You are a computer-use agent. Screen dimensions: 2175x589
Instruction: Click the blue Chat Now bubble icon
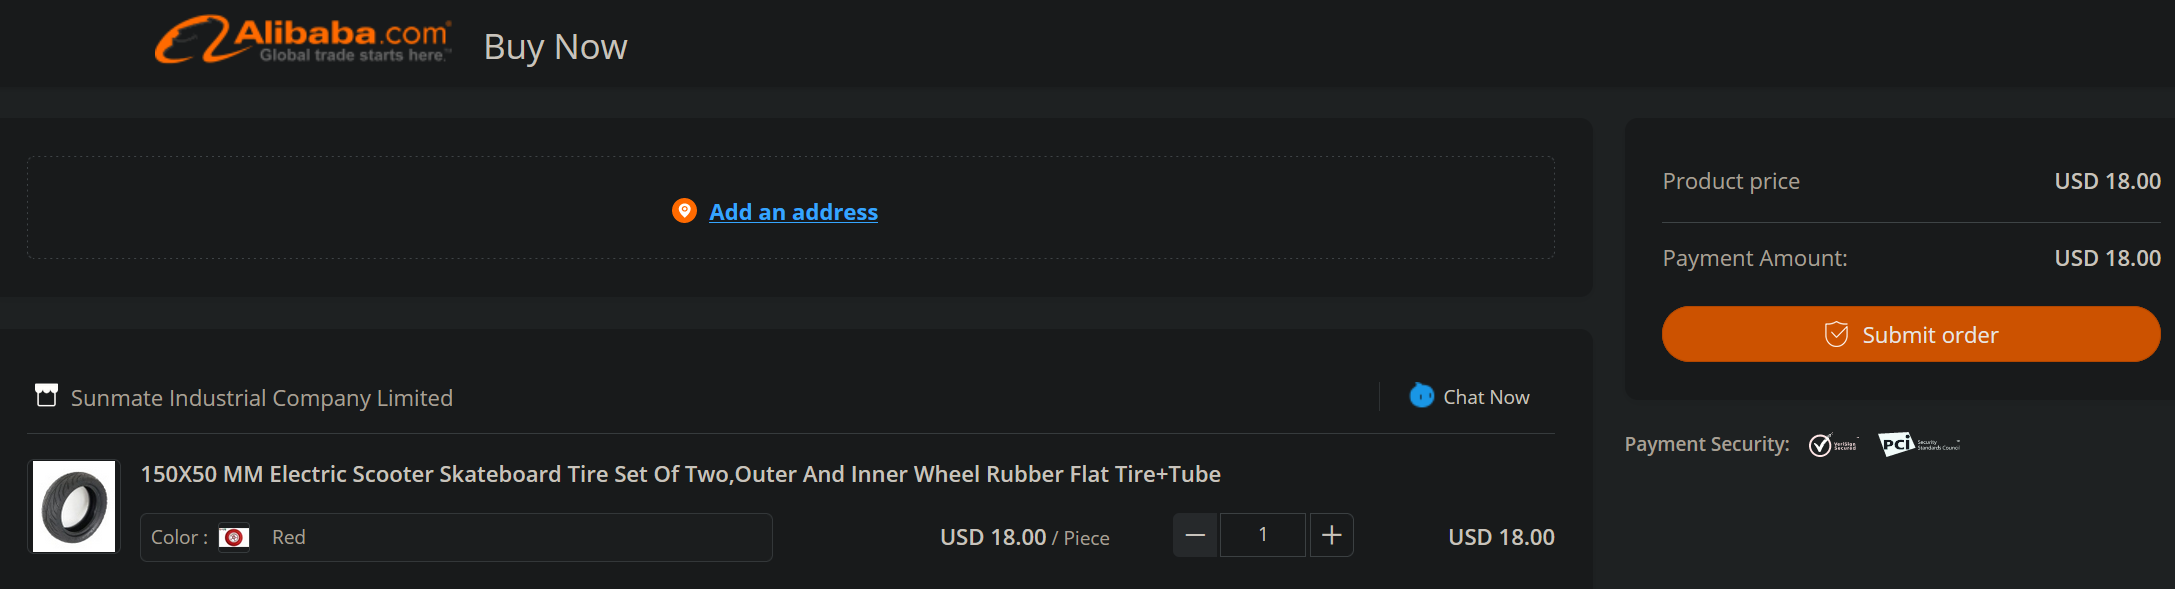1421,396
